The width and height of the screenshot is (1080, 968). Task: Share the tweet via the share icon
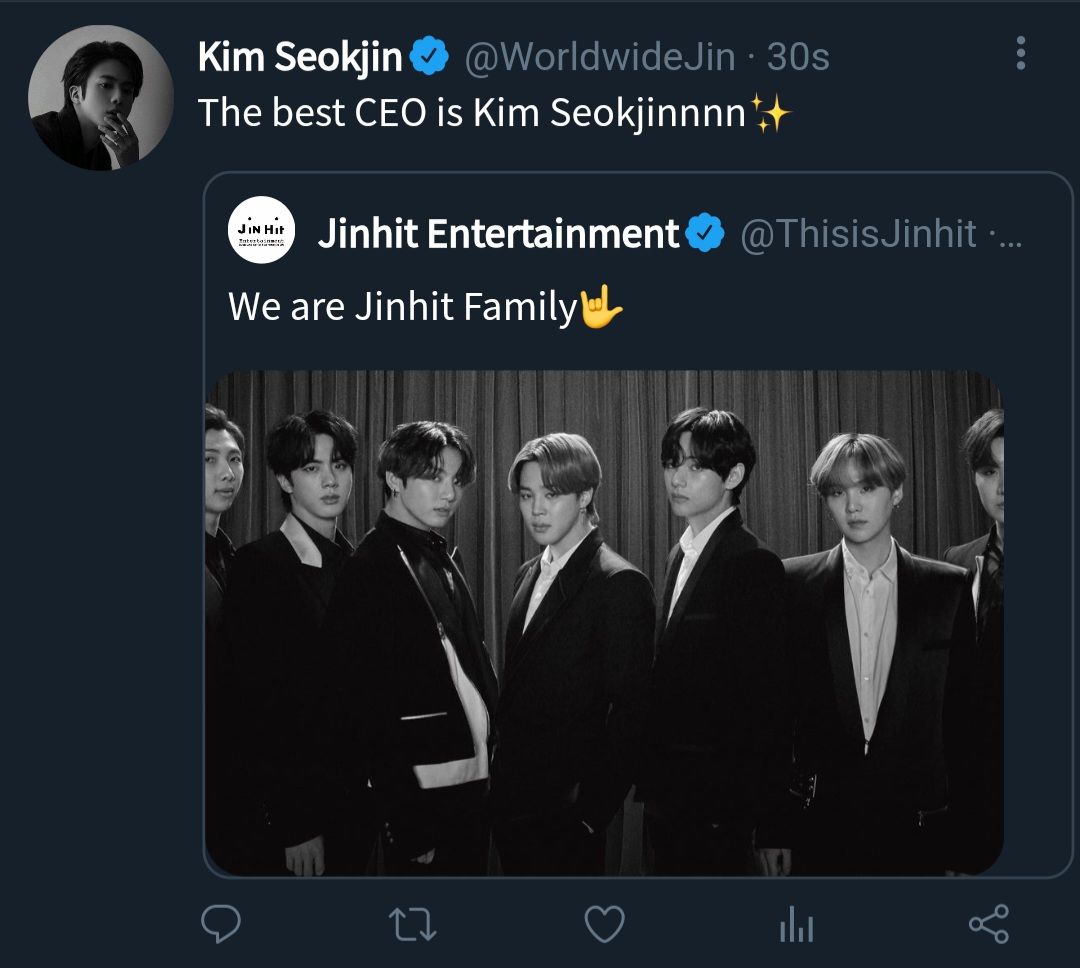pyautogui.click(x=989, y=924)
